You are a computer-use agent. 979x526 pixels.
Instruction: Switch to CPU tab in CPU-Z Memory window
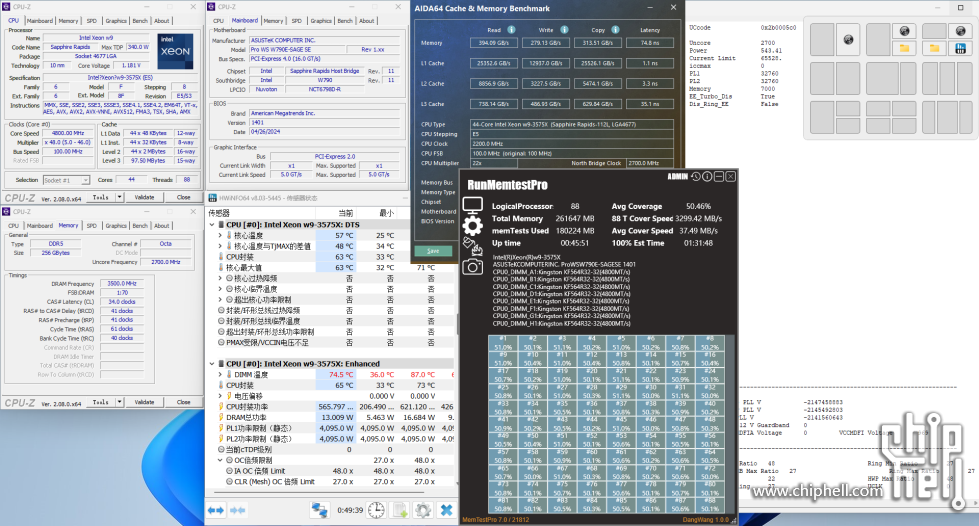pos(13,226)
